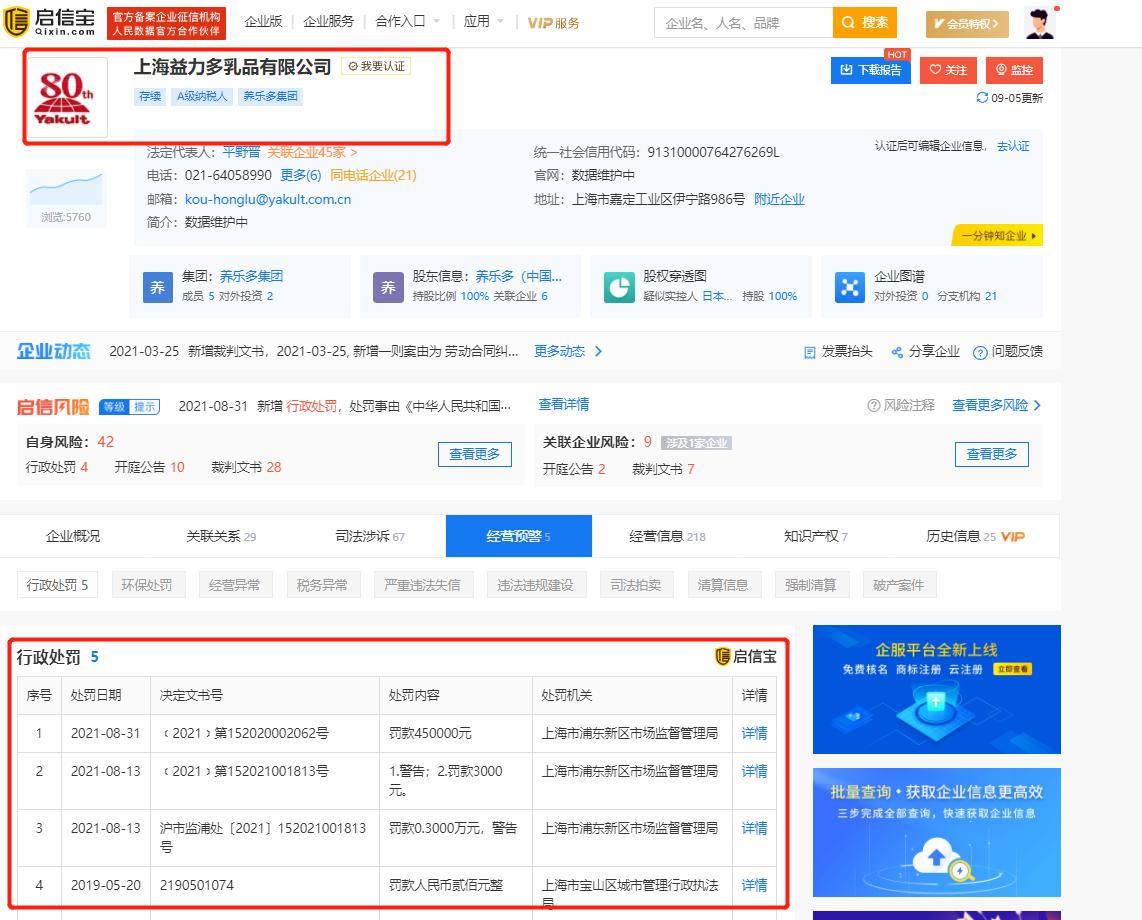Image resolution: width=1142 pixels, height=920 pixels.
Task: Click the company search input field
Action: coord(740,22)
